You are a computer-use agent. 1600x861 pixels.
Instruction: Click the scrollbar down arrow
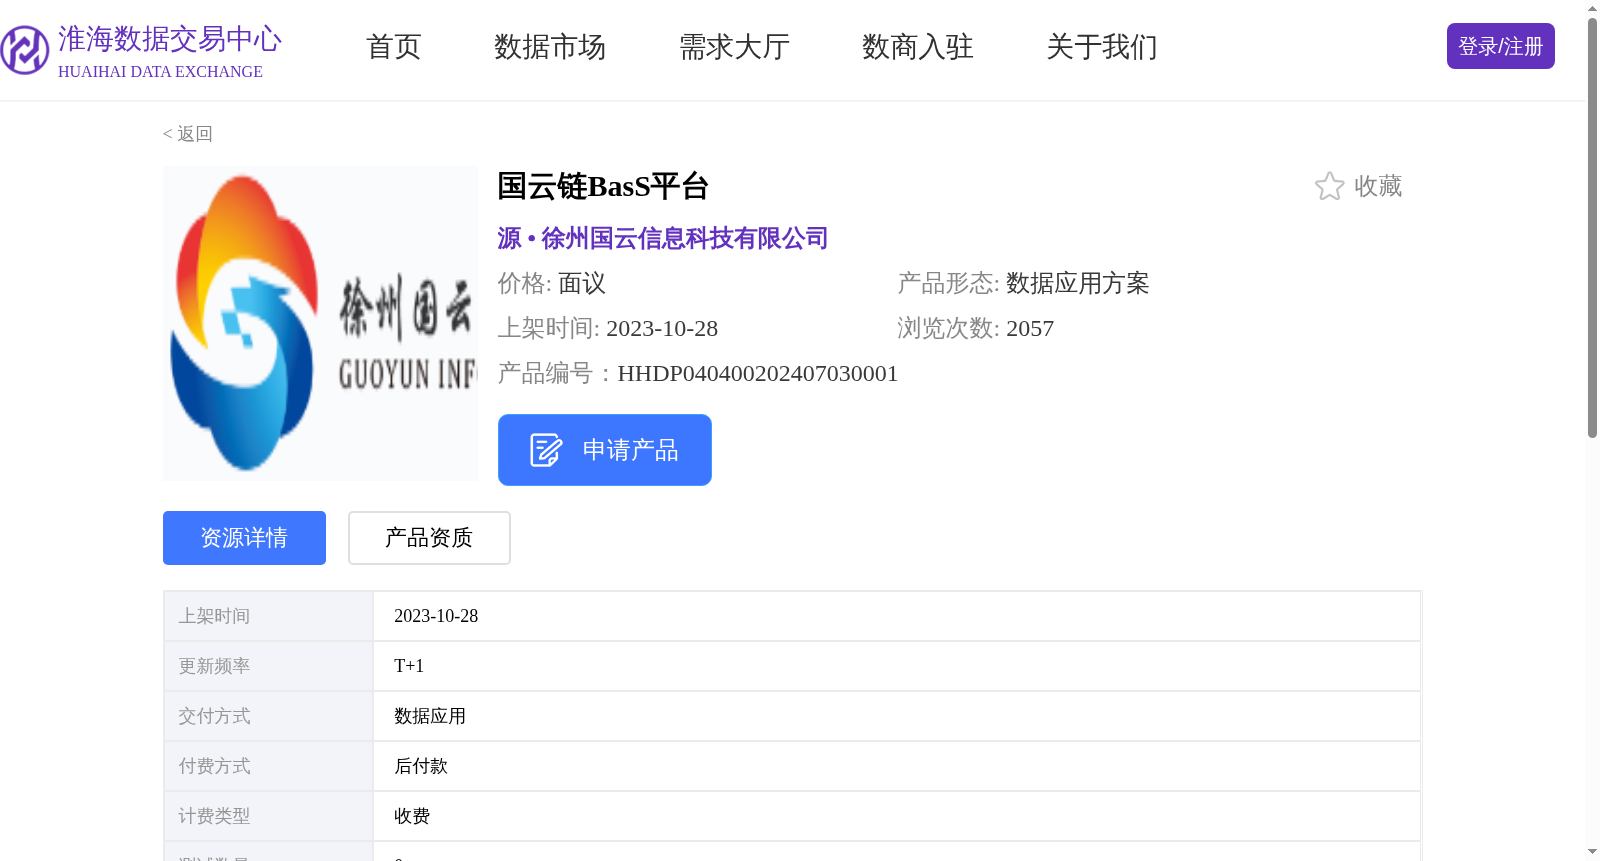click(x=1593, y=852)
